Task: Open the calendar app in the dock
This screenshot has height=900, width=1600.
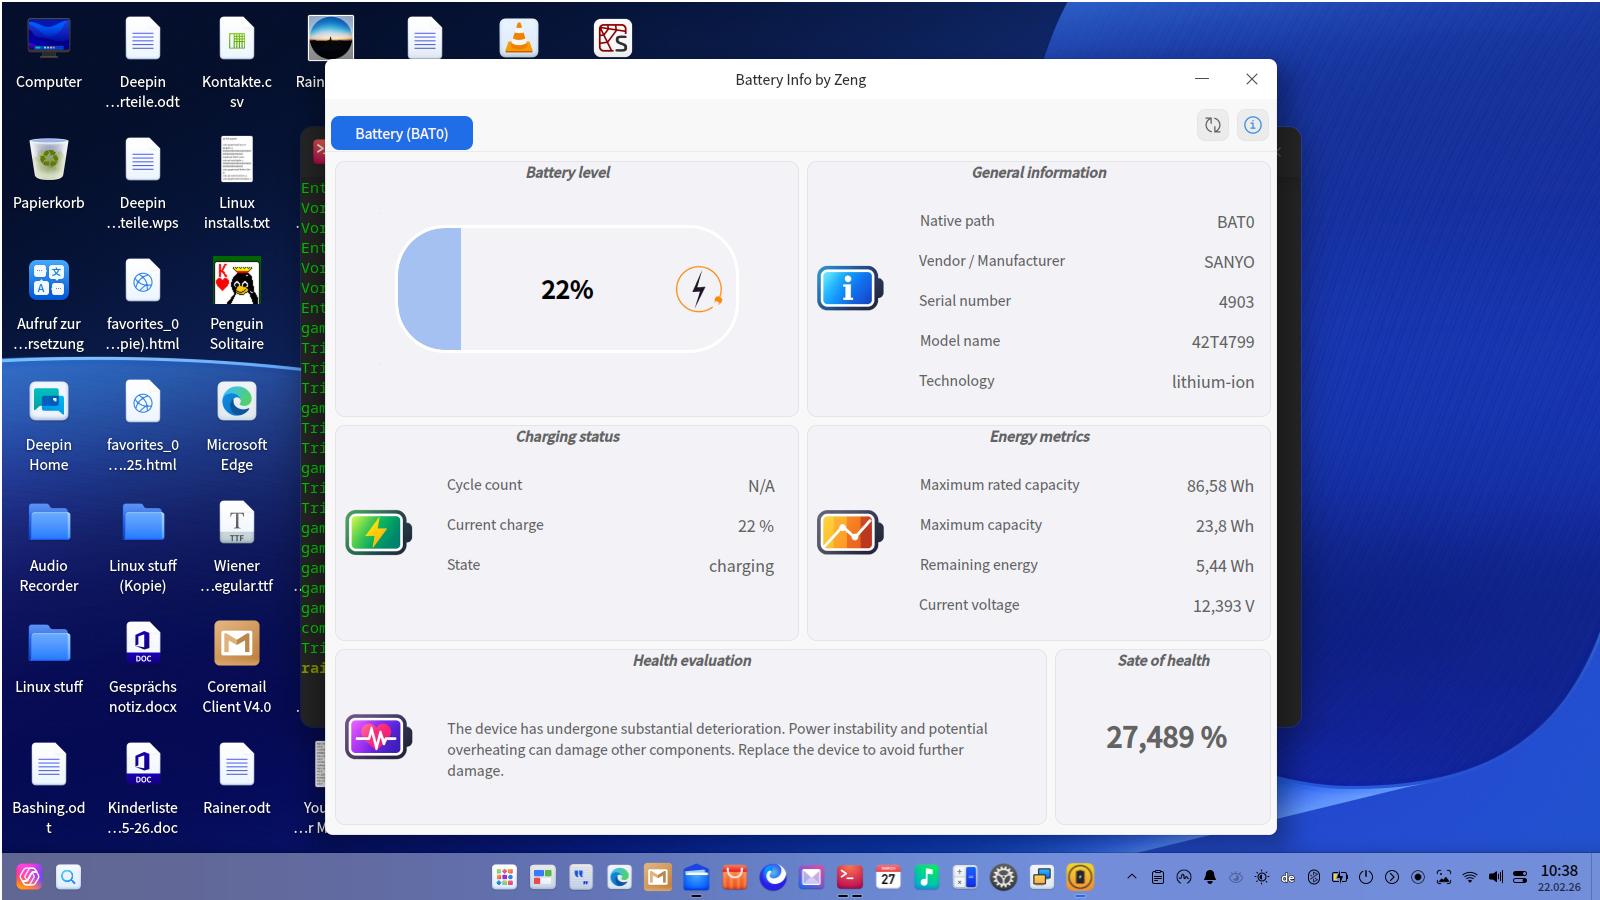Action: (x=888, y=877)
